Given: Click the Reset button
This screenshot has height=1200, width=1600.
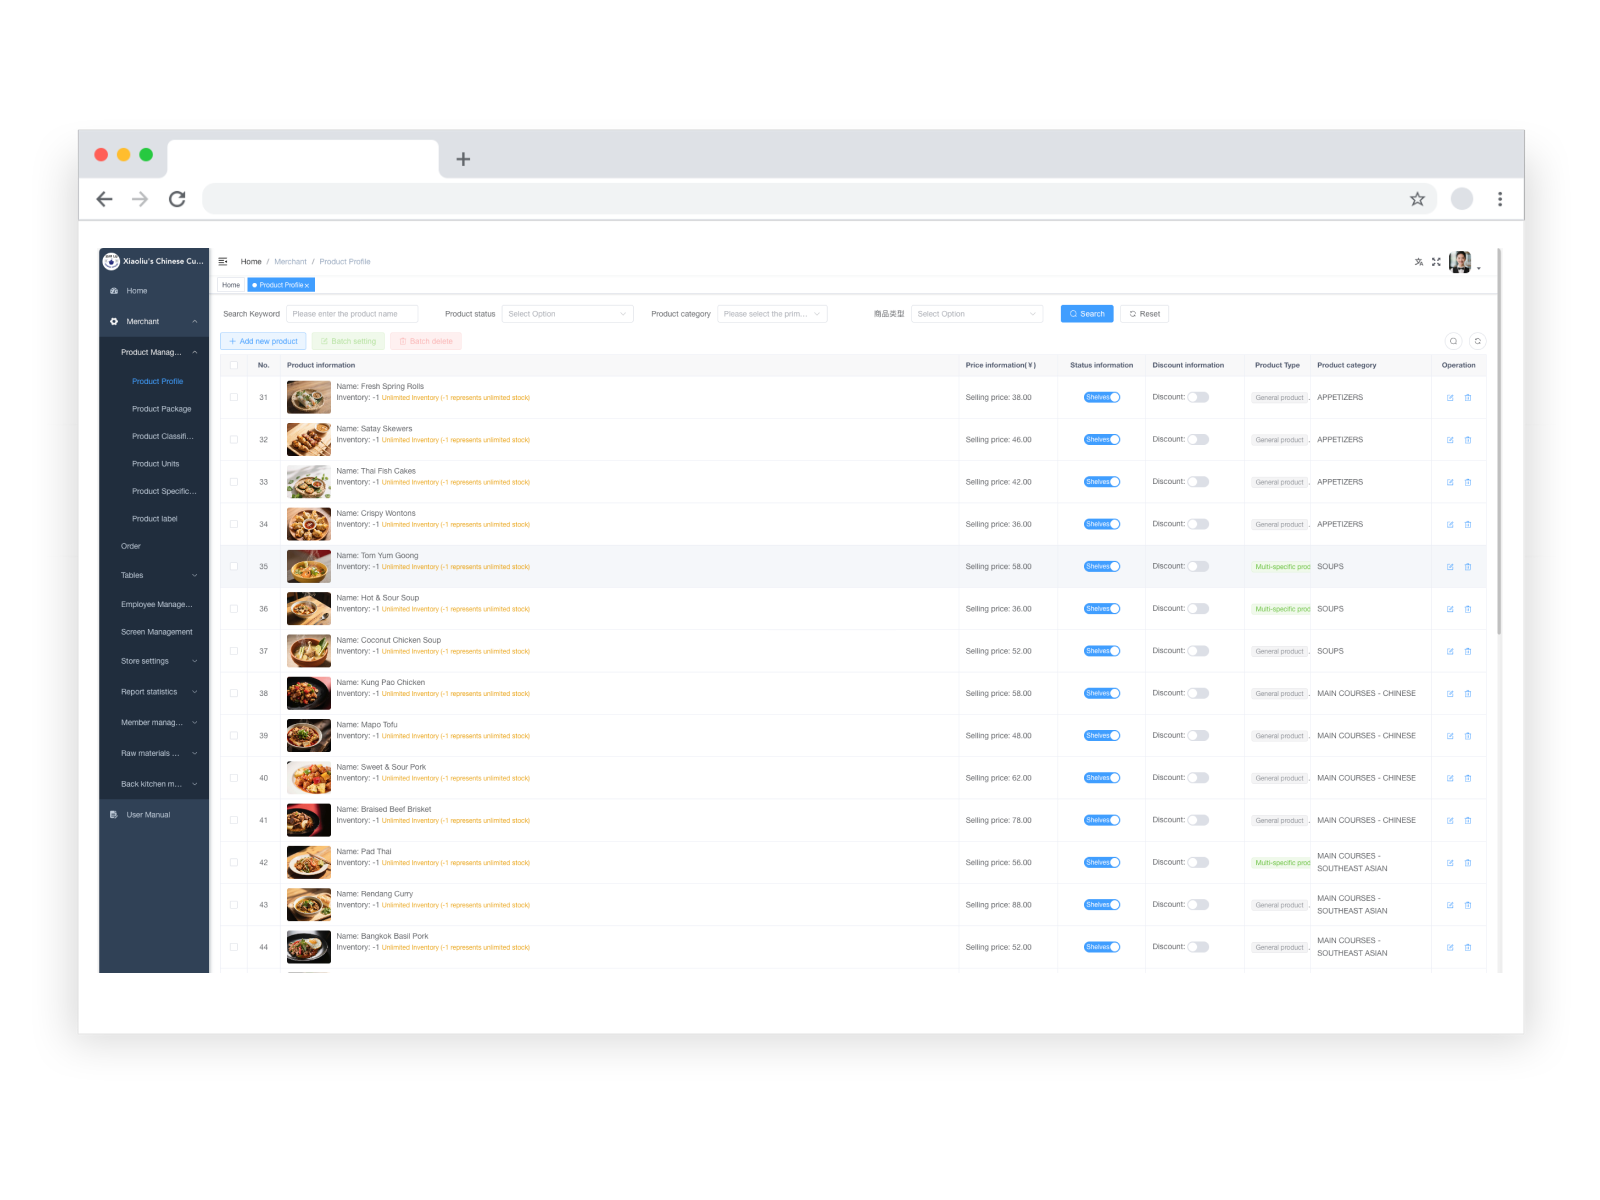Looking at the screenshot, I should [1144, 313].
